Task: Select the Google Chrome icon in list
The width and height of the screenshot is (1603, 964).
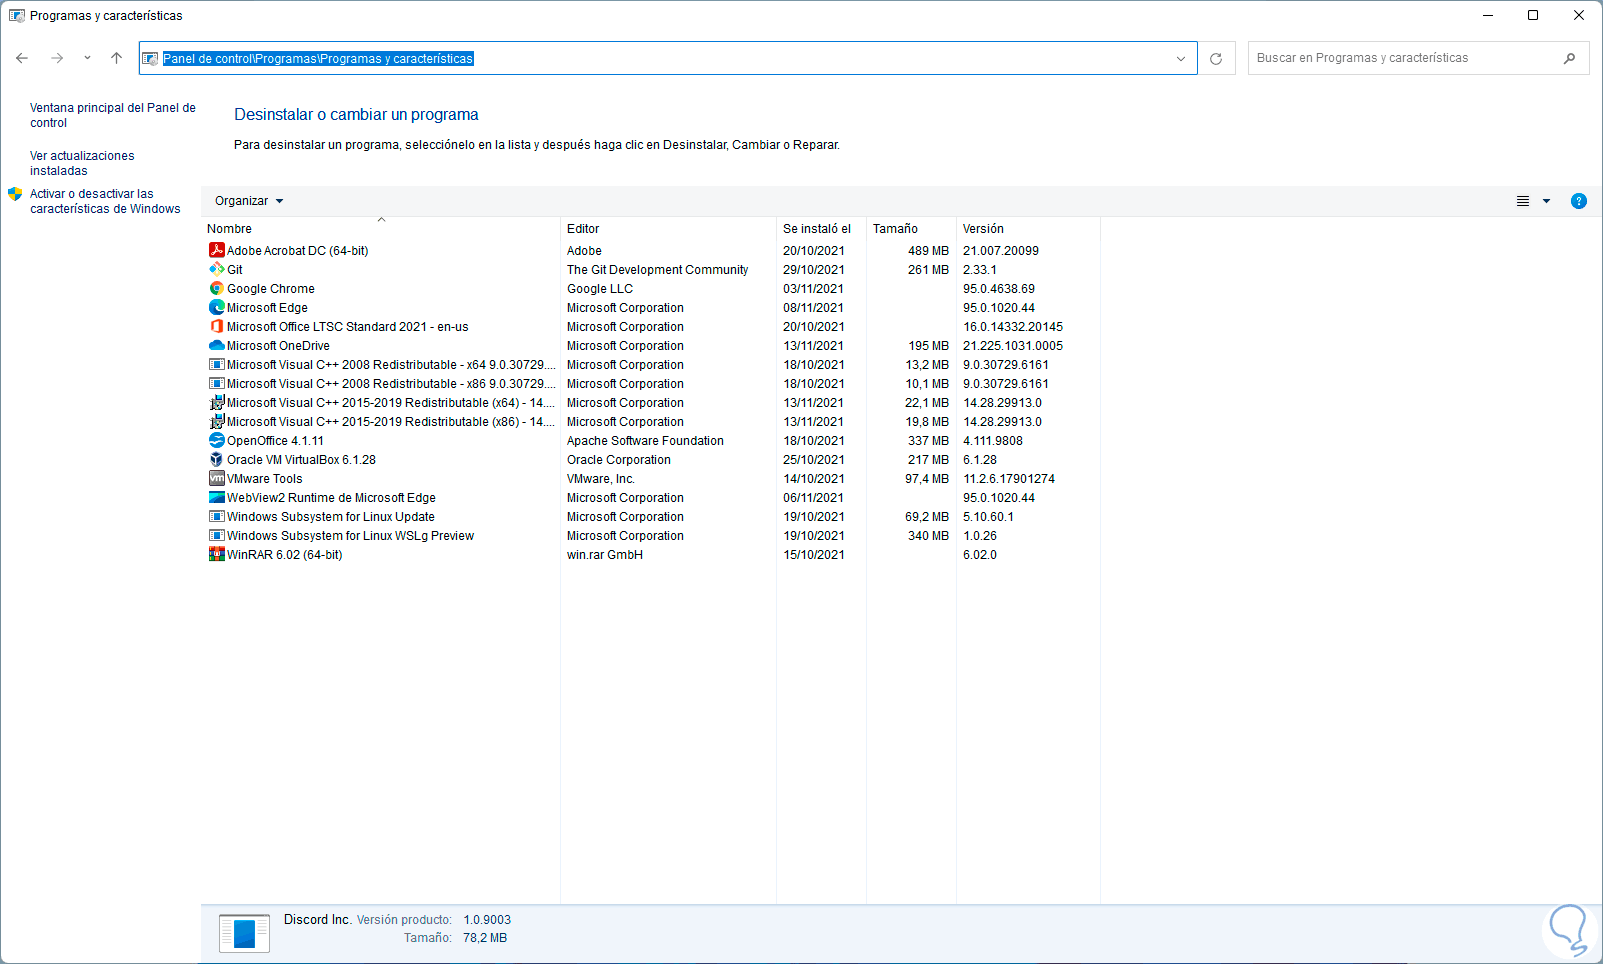Action: coord(216,288)
